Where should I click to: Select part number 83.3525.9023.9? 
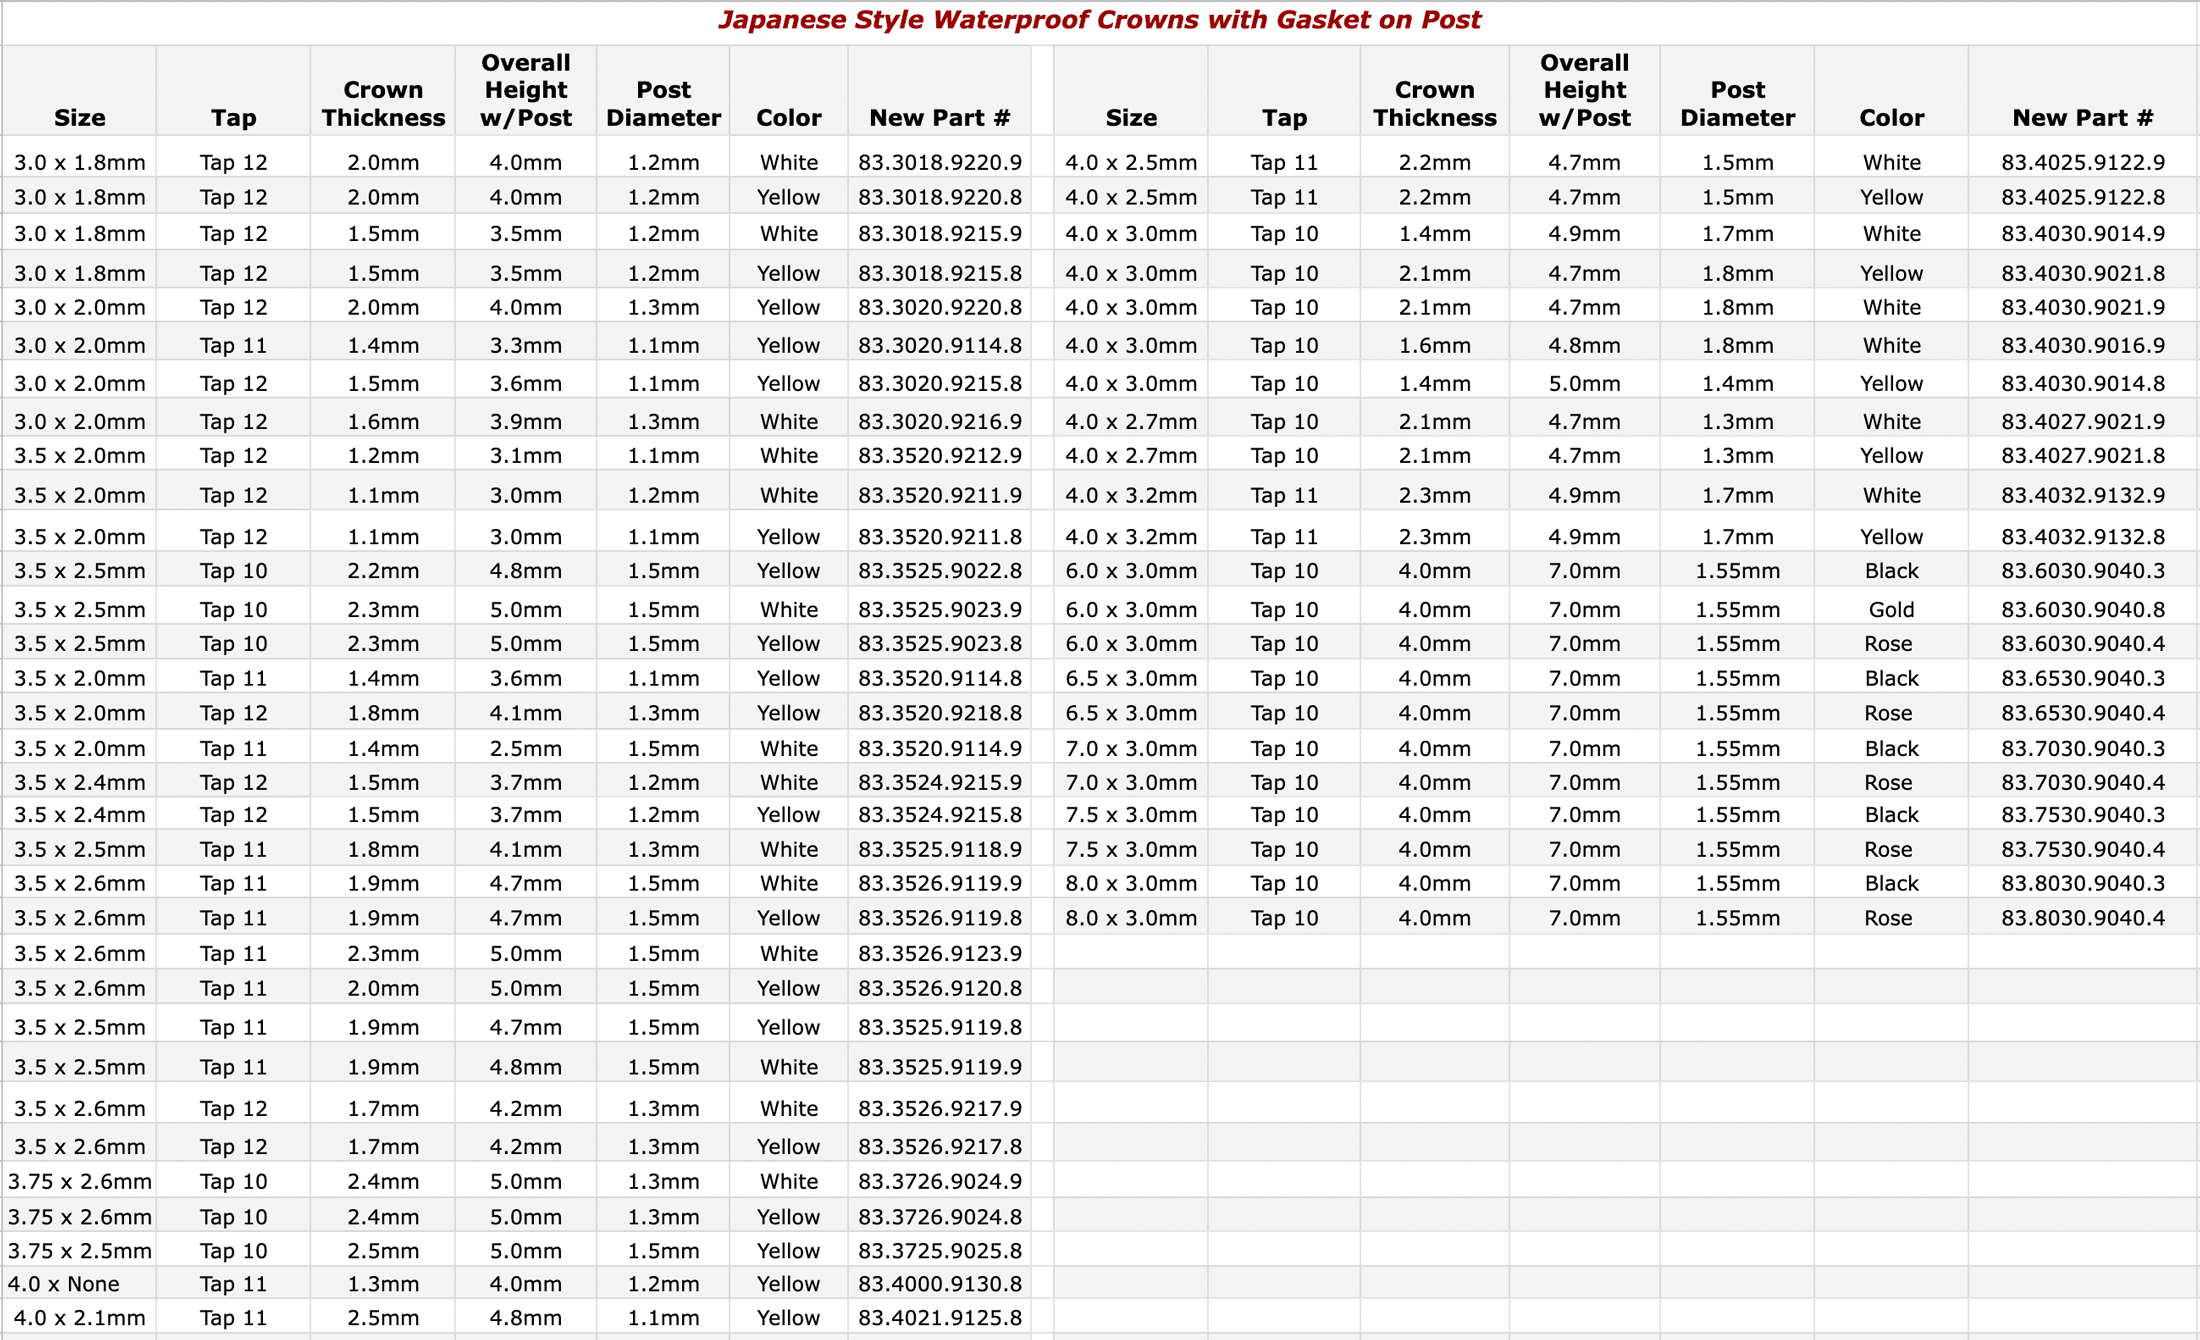pyautogui.click(x=940, y=609)
